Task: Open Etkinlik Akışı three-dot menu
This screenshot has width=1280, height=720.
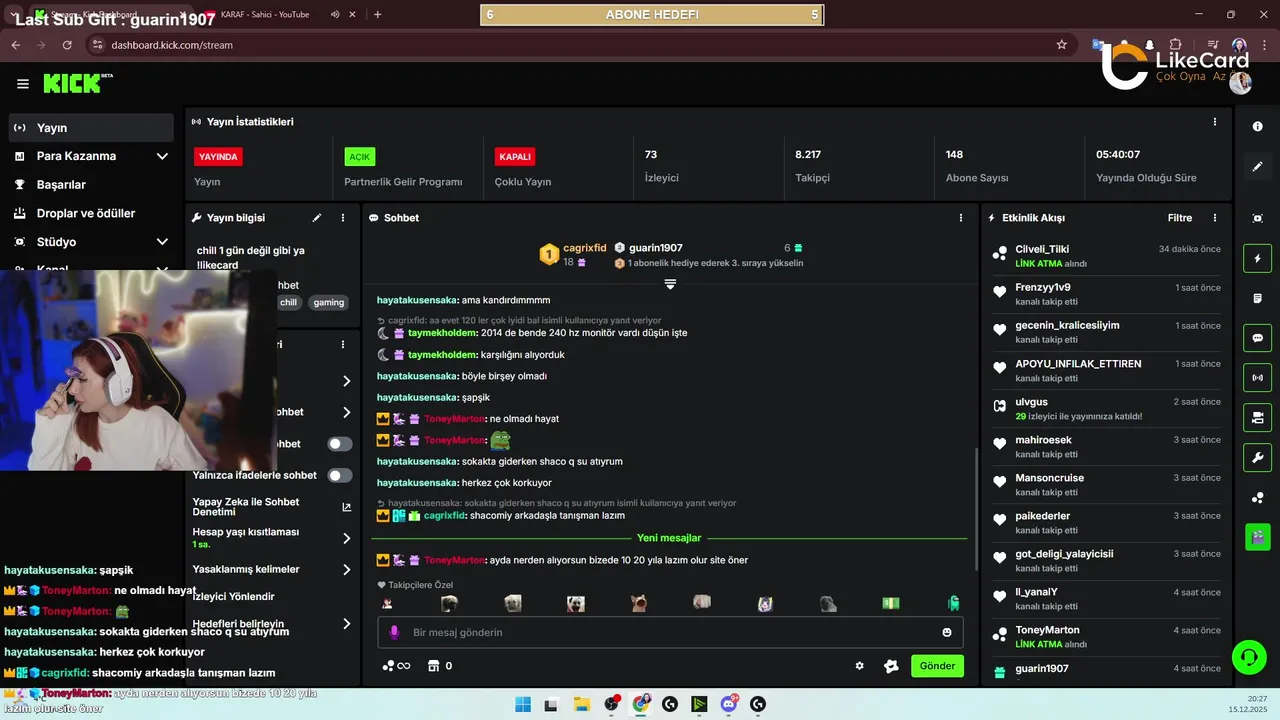Action: coord(1215,218)
